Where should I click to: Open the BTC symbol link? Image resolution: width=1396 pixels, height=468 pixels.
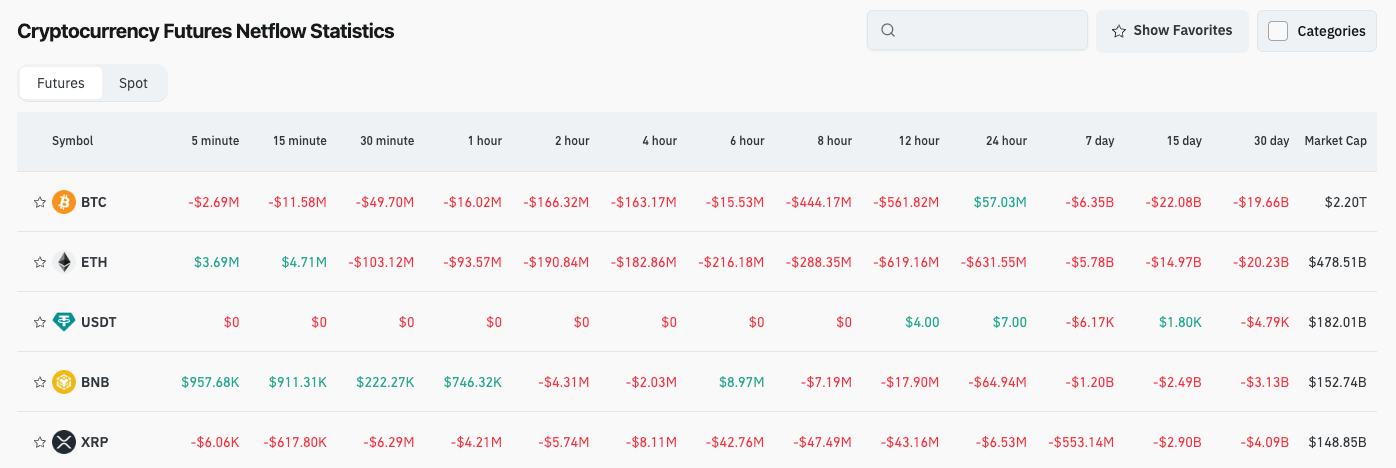pos(94,202)
